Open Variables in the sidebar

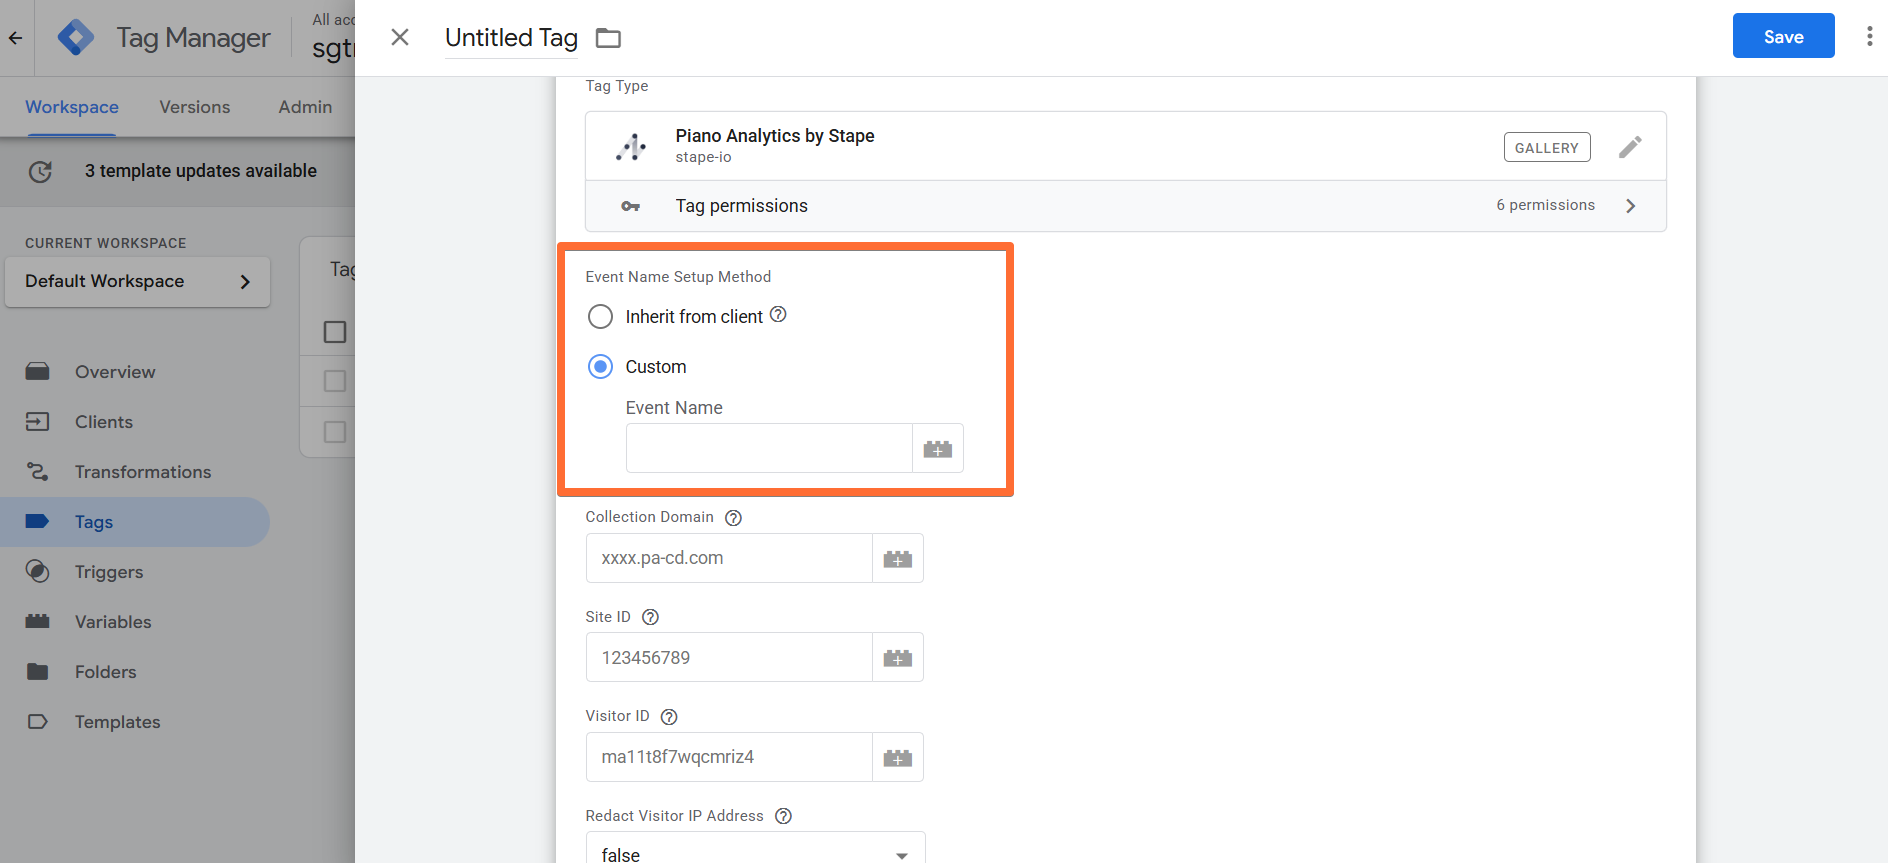135,622
